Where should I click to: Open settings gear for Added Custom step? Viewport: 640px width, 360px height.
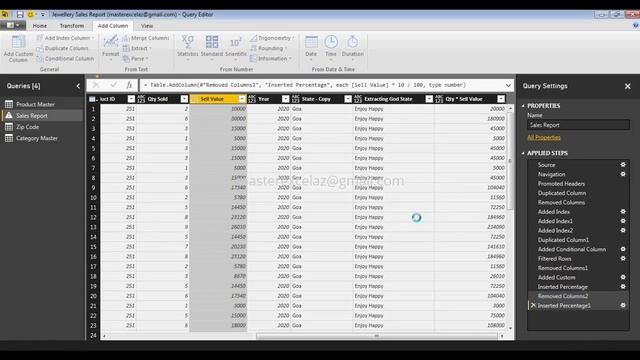pos(623,277)
